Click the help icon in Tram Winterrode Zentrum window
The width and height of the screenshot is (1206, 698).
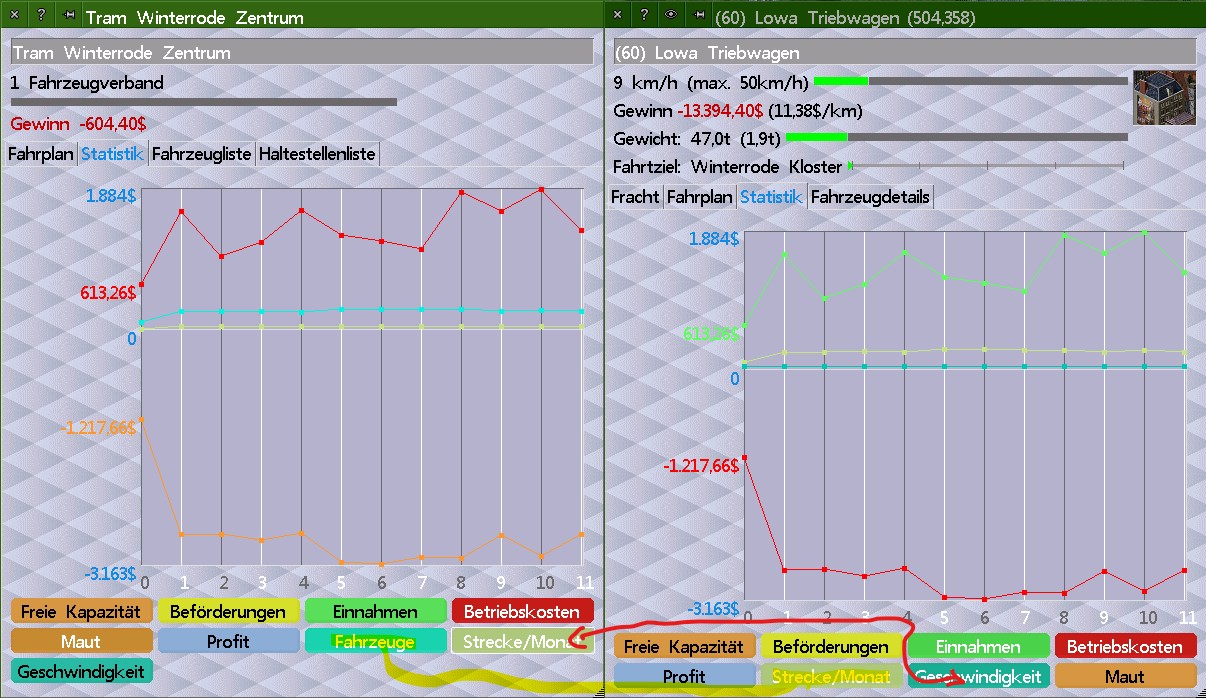point(40,16)
